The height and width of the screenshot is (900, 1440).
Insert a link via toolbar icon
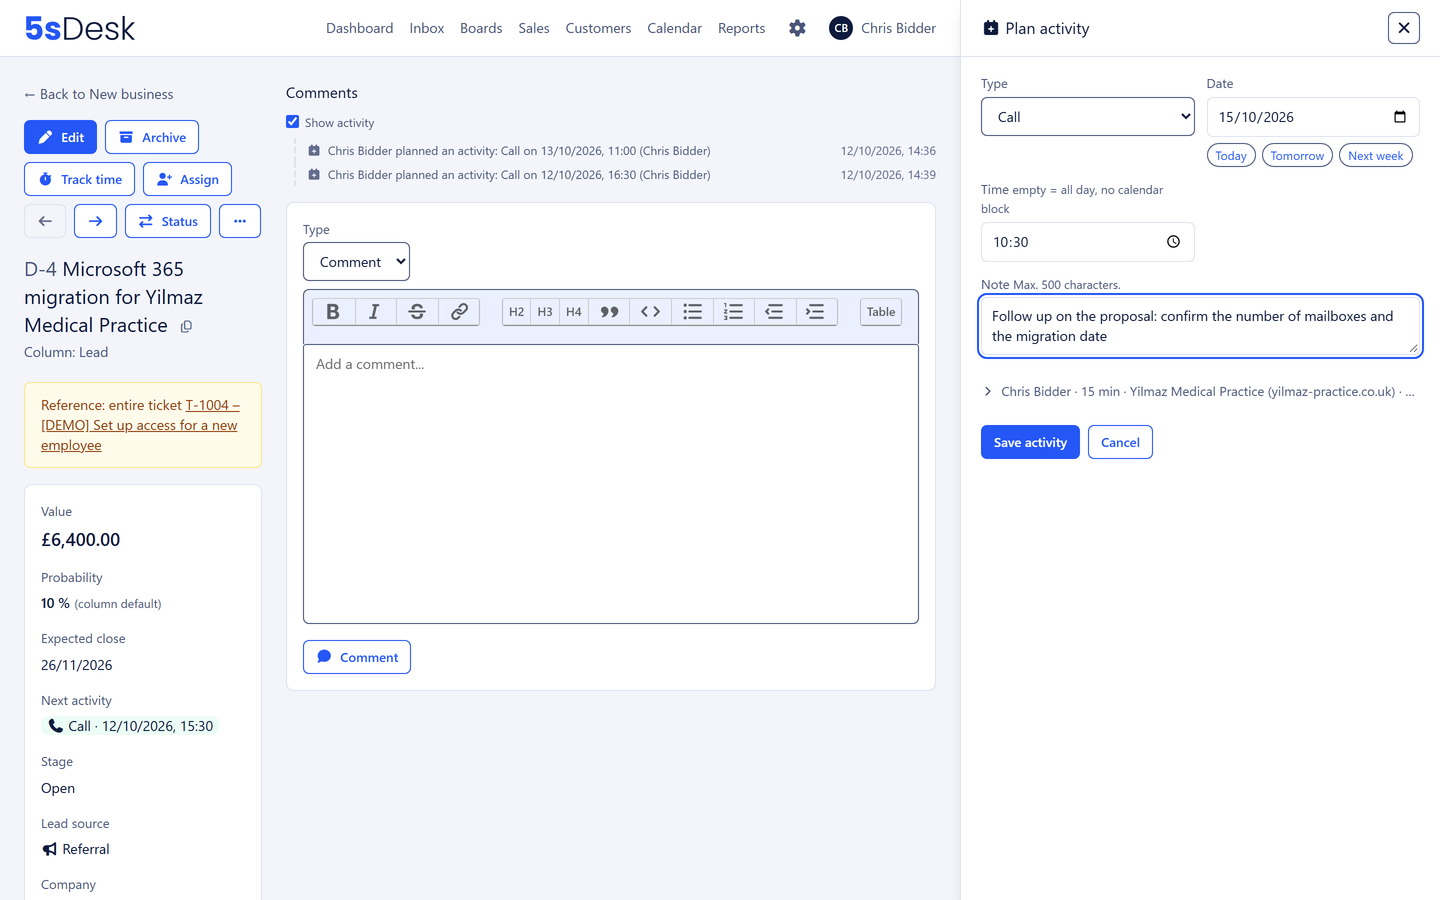[459, 312]
